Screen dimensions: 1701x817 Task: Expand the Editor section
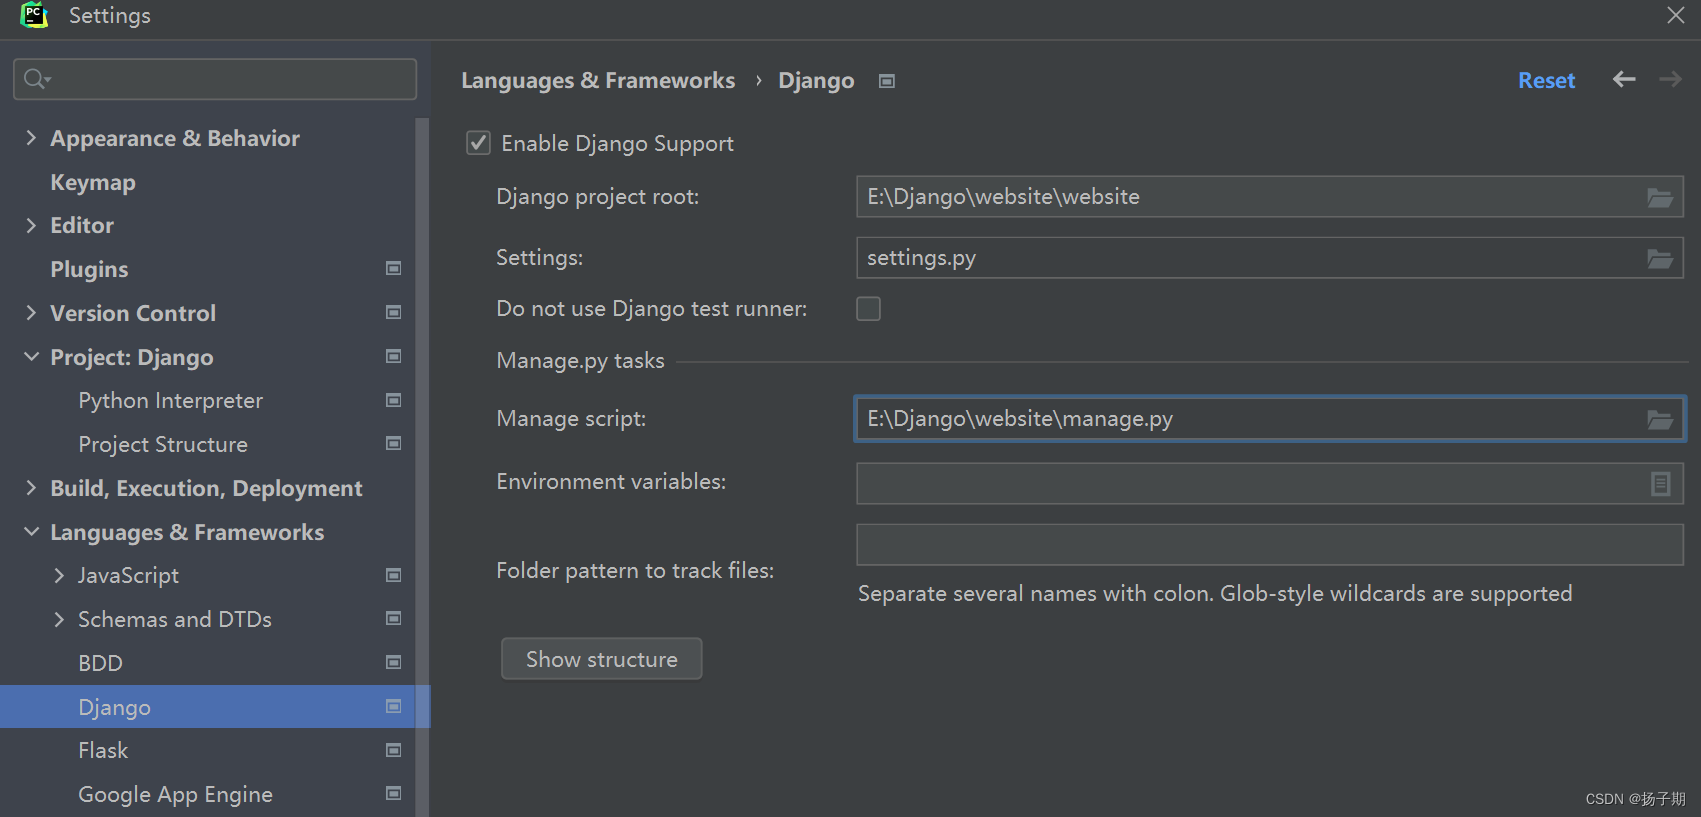pos(31,225)
